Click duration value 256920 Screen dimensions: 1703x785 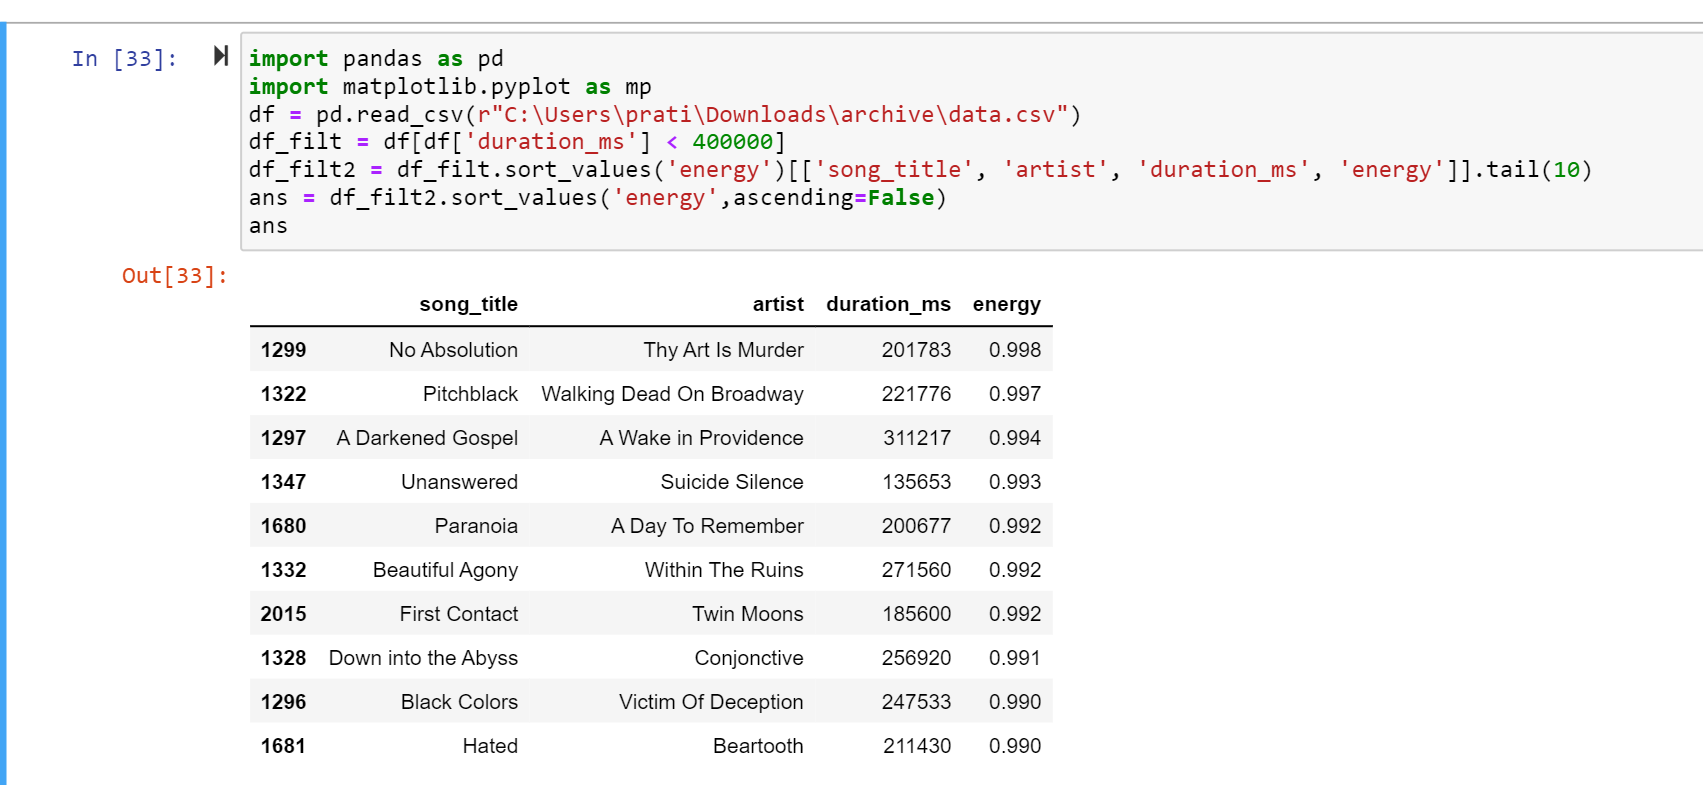pyautogui.click(x=916, y=658)
